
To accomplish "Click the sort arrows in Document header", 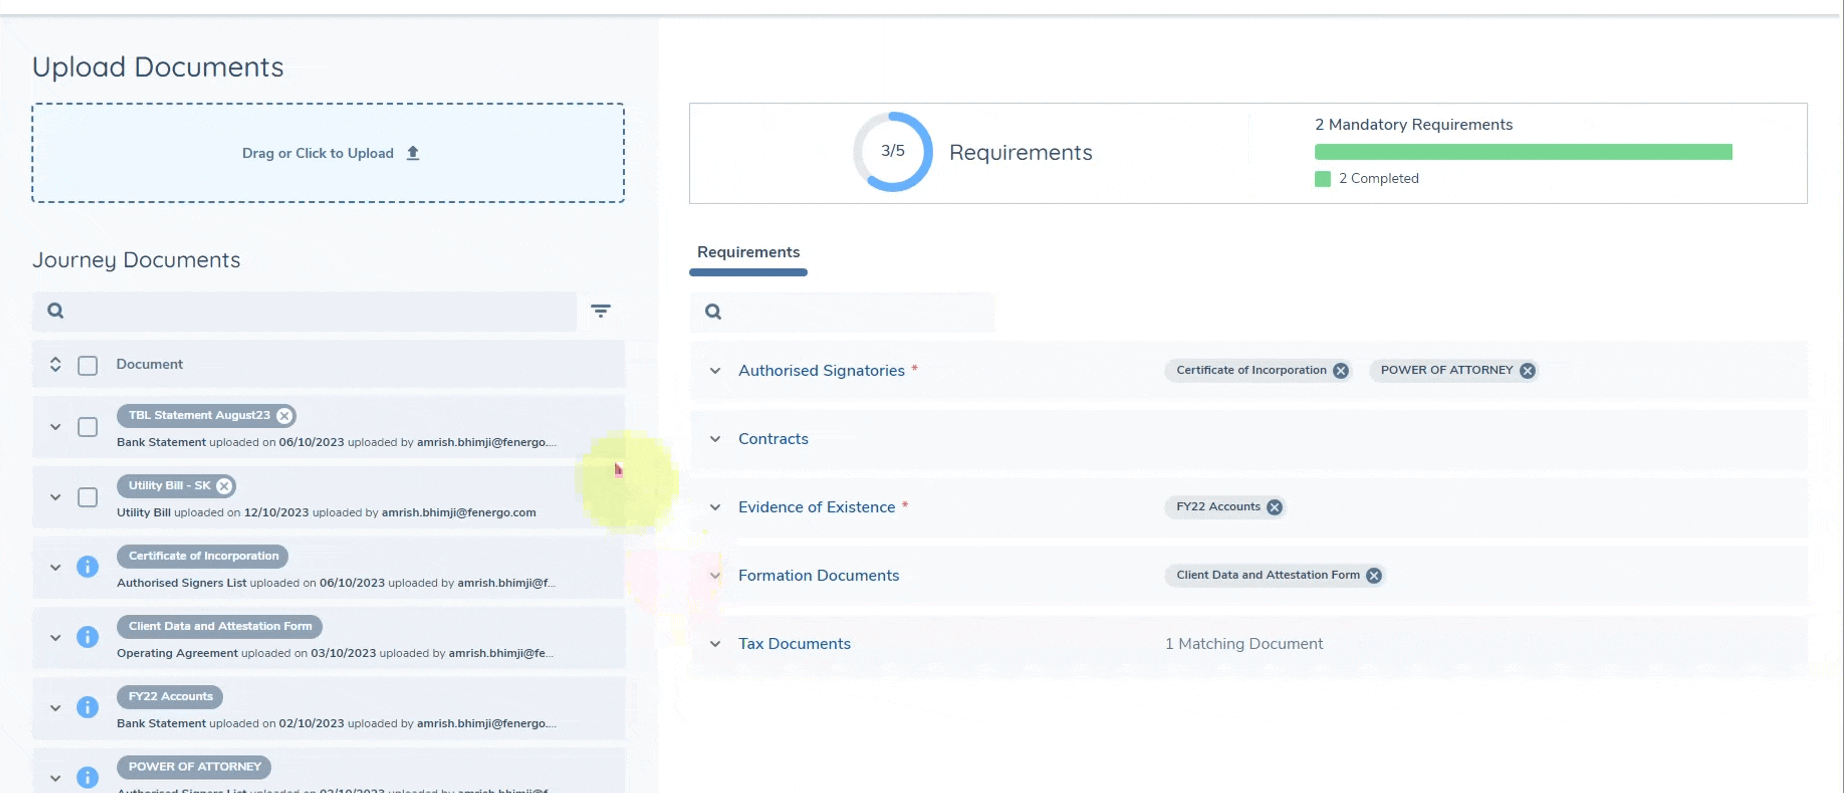I will tap(56, 365).
